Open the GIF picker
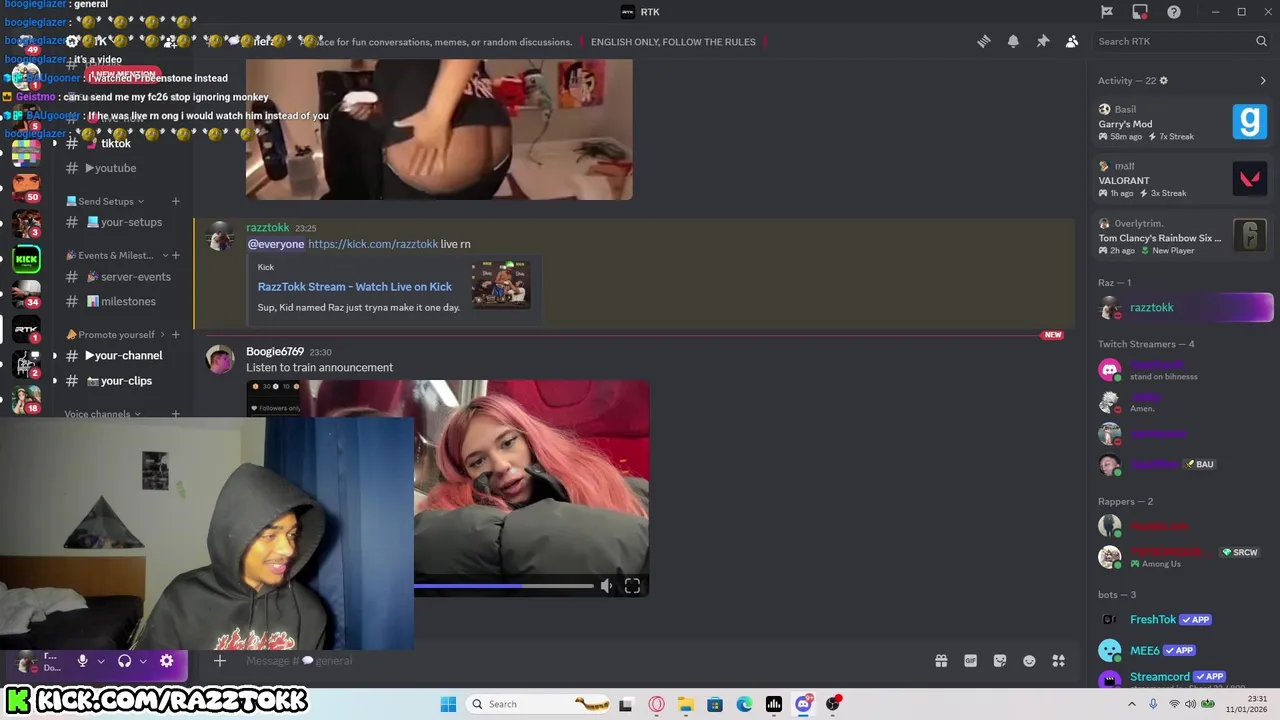1280x720 pixels. click(970, 661)
